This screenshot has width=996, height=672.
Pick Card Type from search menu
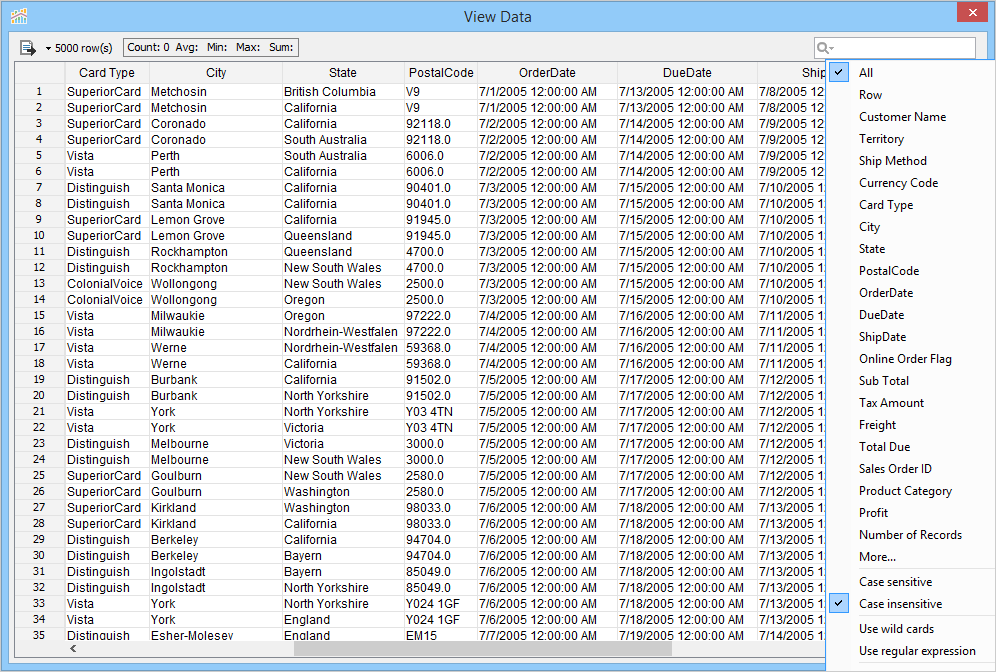(910, 205)
